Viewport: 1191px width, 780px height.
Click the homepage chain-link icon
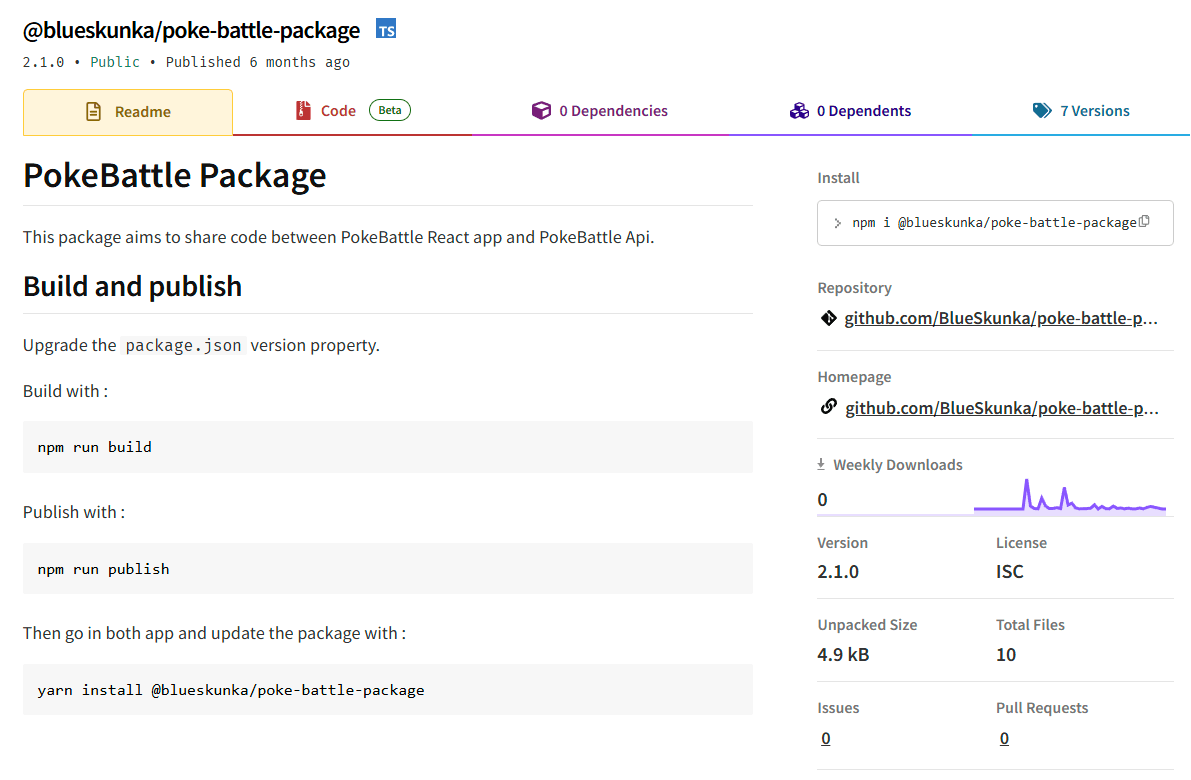829,407
